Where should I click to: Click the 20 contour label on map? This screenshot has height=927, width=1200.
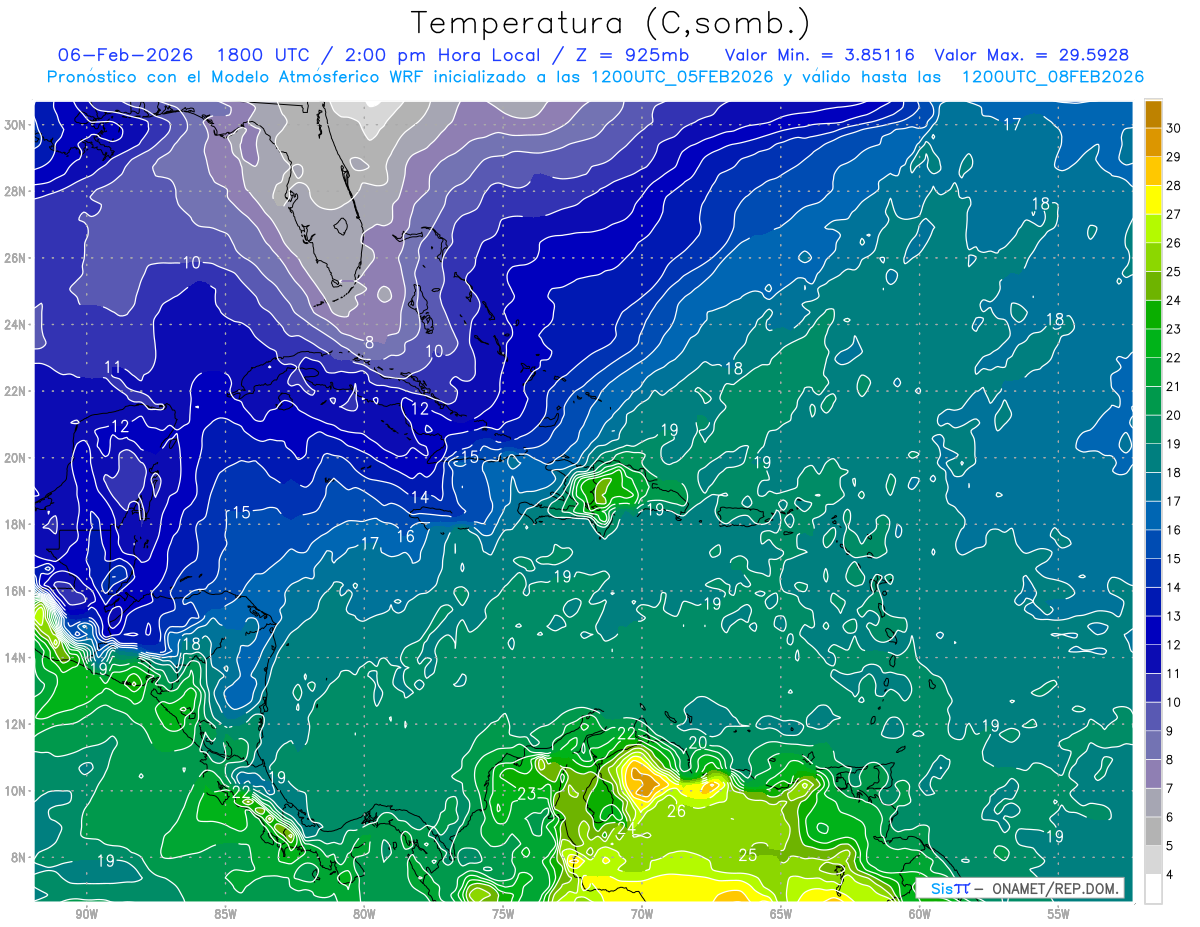coord(698,742)
